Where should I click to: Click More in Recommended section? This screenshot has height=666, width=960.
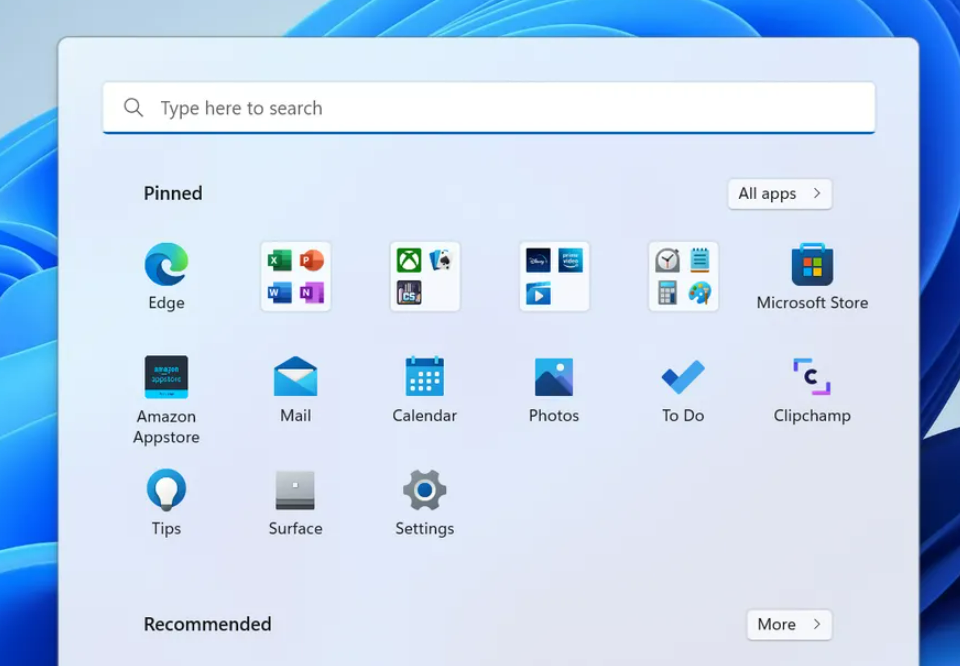pyautogui.click(x=789, y=624)
